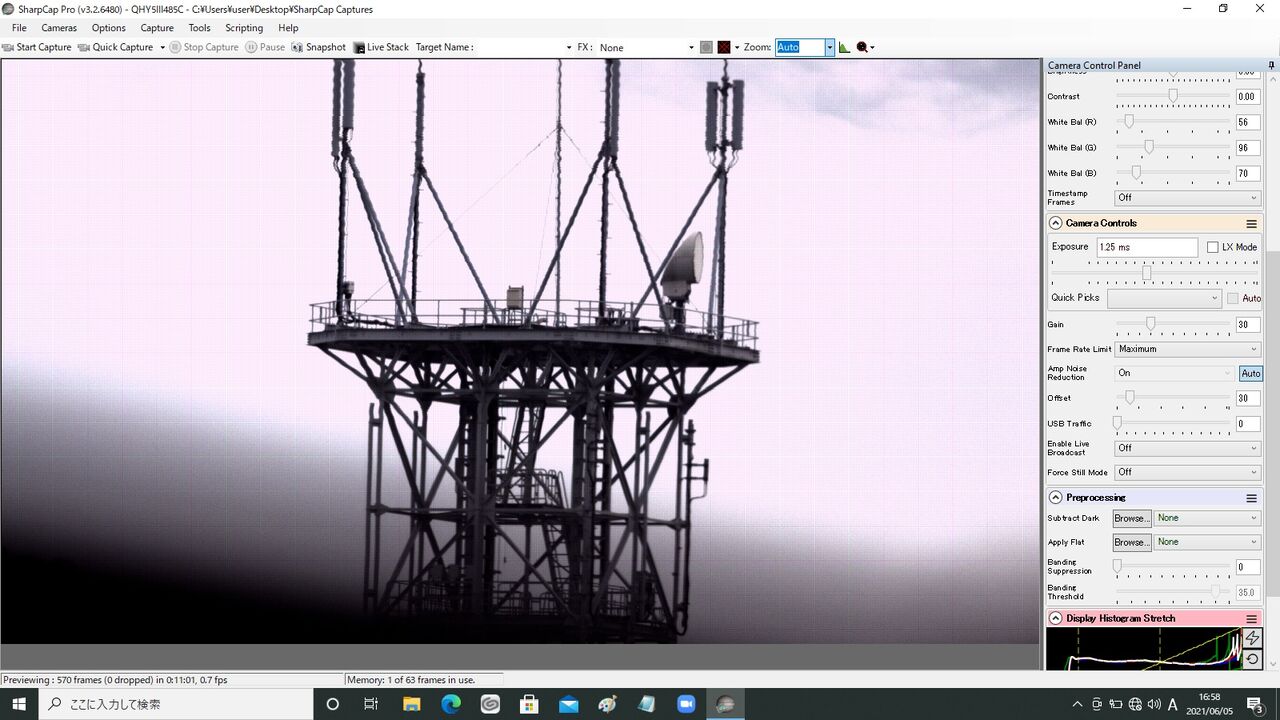Toggle the Quick Picks Auto checkbox
1280x720 pixels.
(1233, 298)
